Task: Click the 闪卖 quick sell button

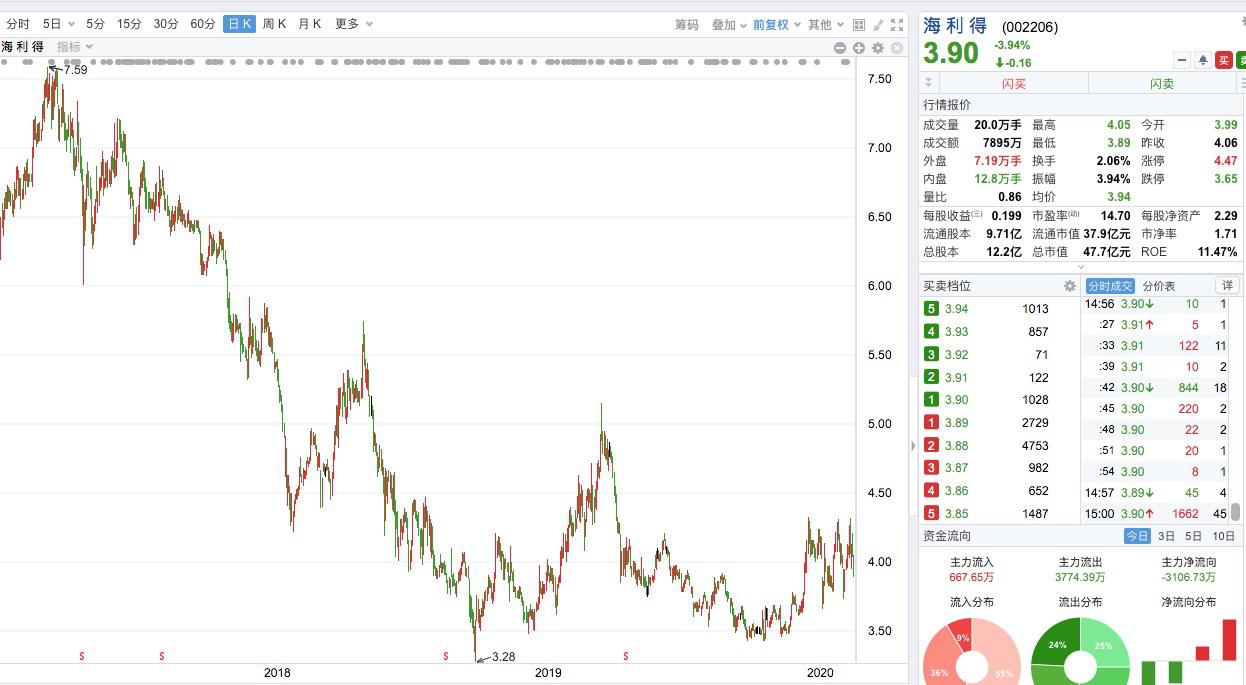Action: pyautogui.click(x=1161, y=84)
